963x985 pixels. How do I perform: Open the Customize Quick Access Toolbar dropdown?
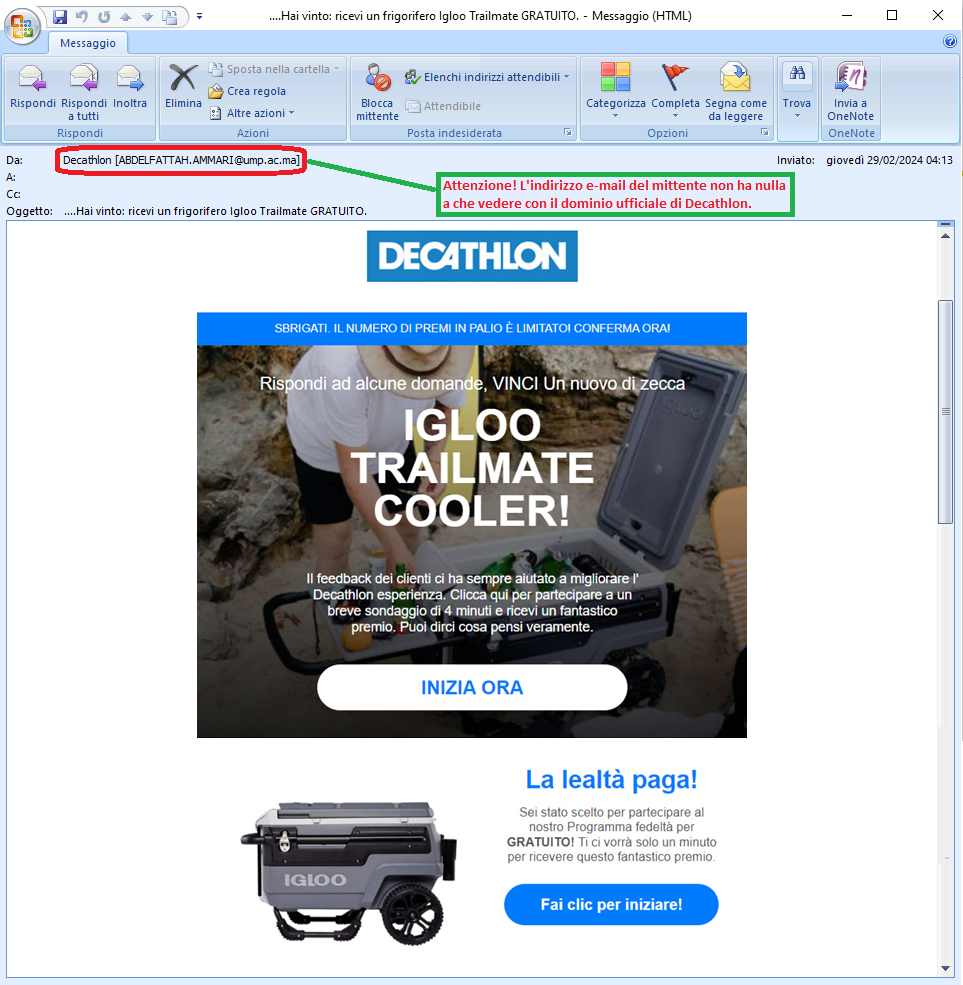[x=199, y=16]
